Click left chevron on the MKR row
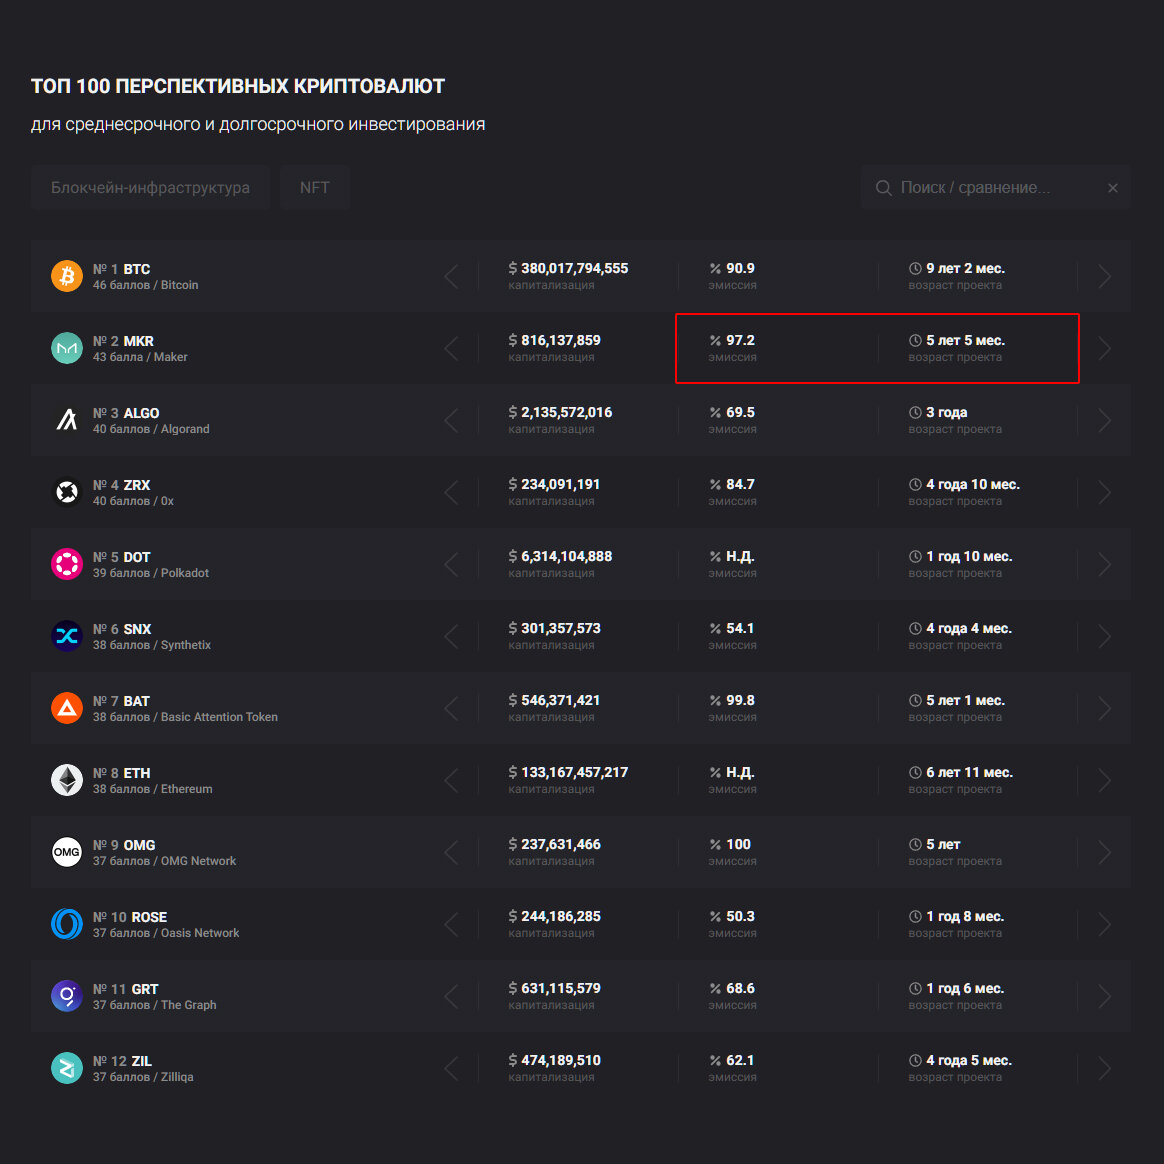The width and height of the screenshot is (1164, 1164). (x=452, y=348)
